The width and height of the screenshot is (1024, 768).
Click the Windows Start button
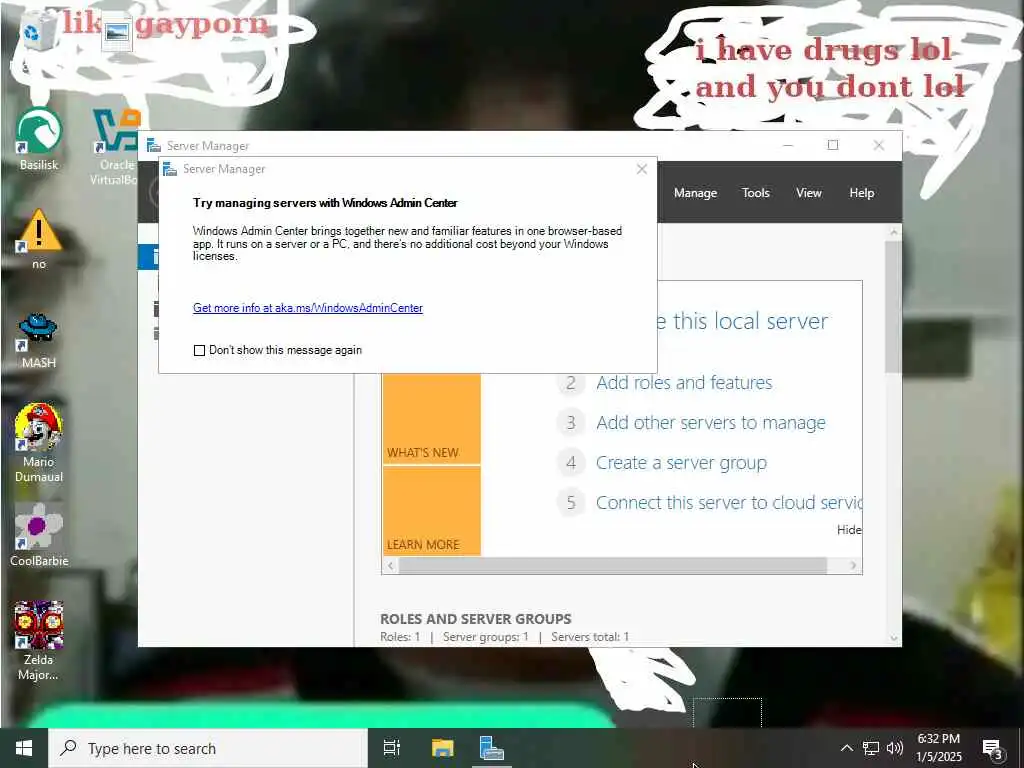point(24,748)
